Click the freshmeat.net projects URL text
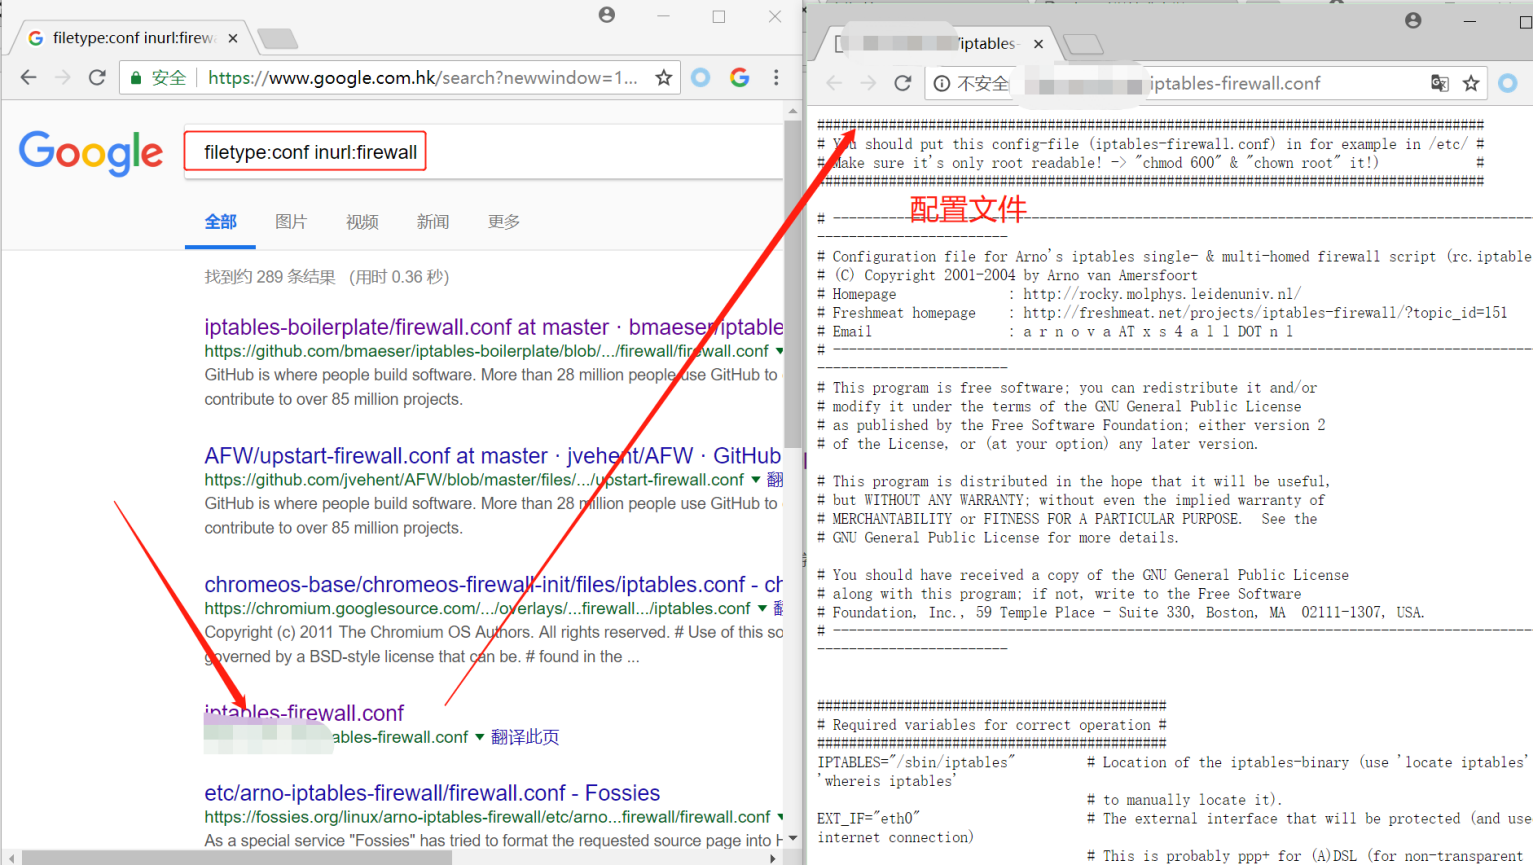This screenshot has height=865, width=1533. [1265, 313]
